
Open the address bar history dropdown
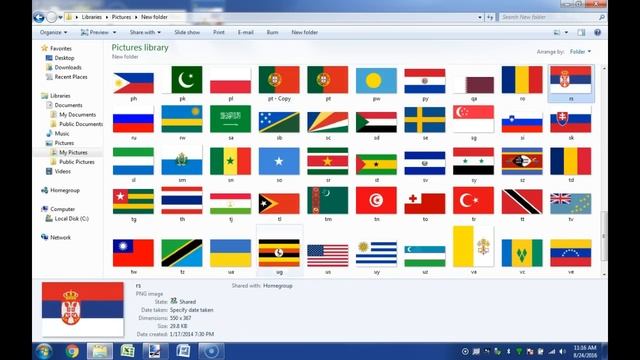coord(480,17)
